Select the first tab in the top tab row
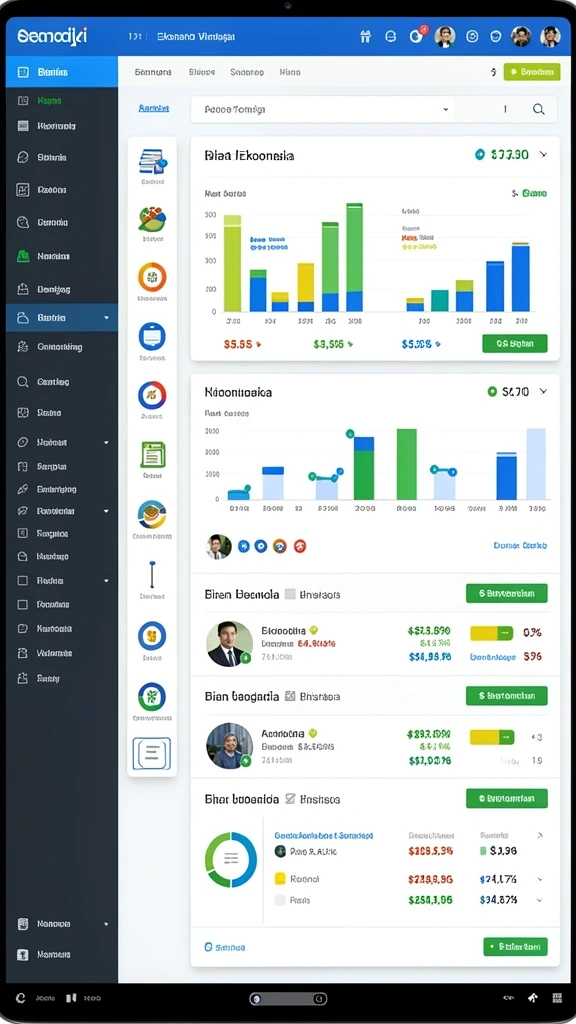Image resolution: width=576 pixels, height=1024 pixels. pos(153,72)
